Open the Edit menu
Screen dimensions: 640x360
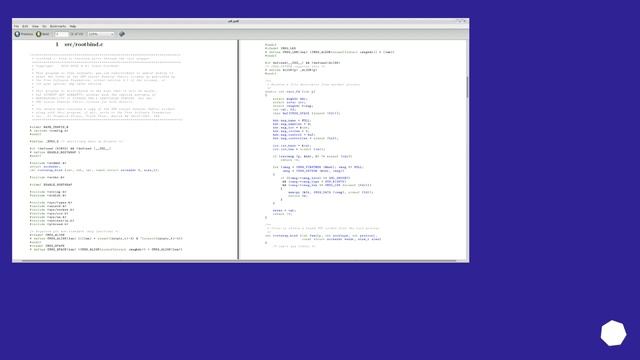point(25,26)
